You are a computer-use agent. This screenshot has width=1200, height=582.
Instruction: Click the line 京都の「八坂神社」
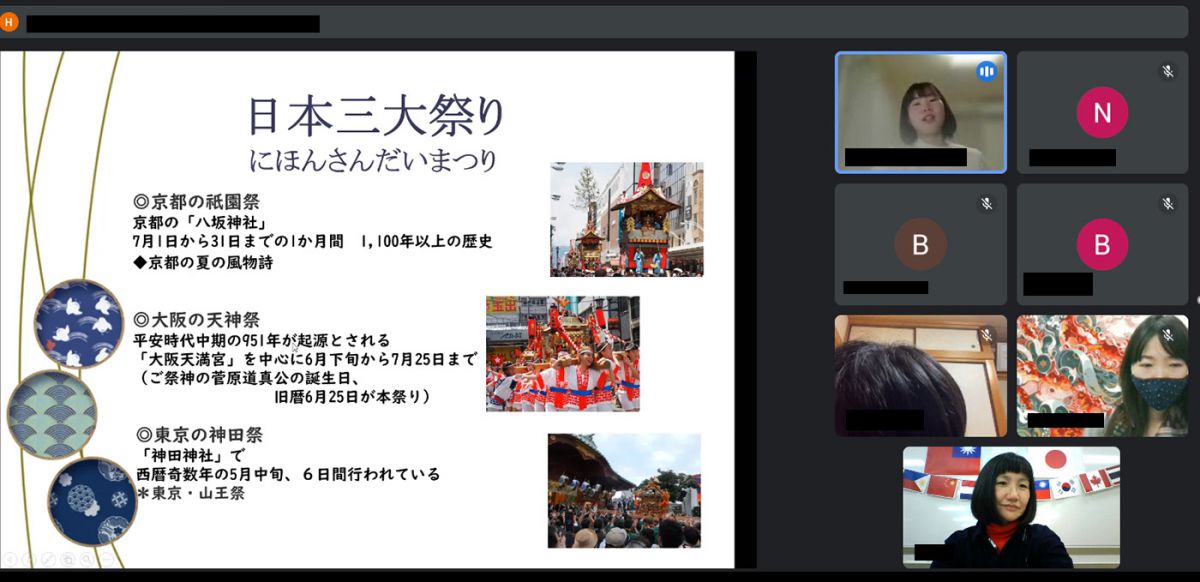click(200, 222)
